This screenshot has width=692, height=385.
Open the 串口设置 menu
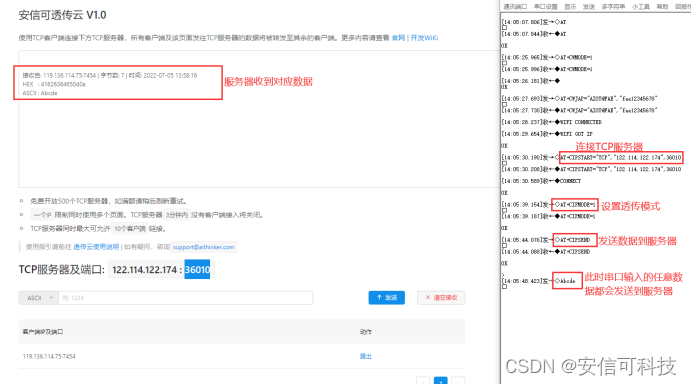[545, 7]
